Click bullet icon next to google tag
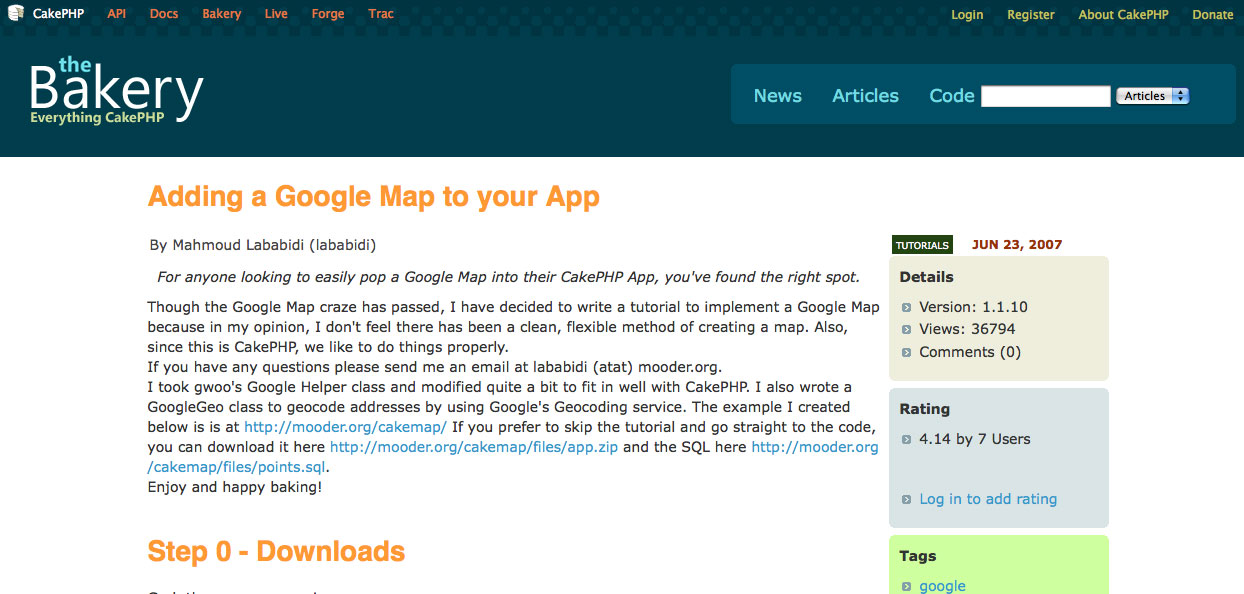1244x594 pixels. [x=907, y=587]
